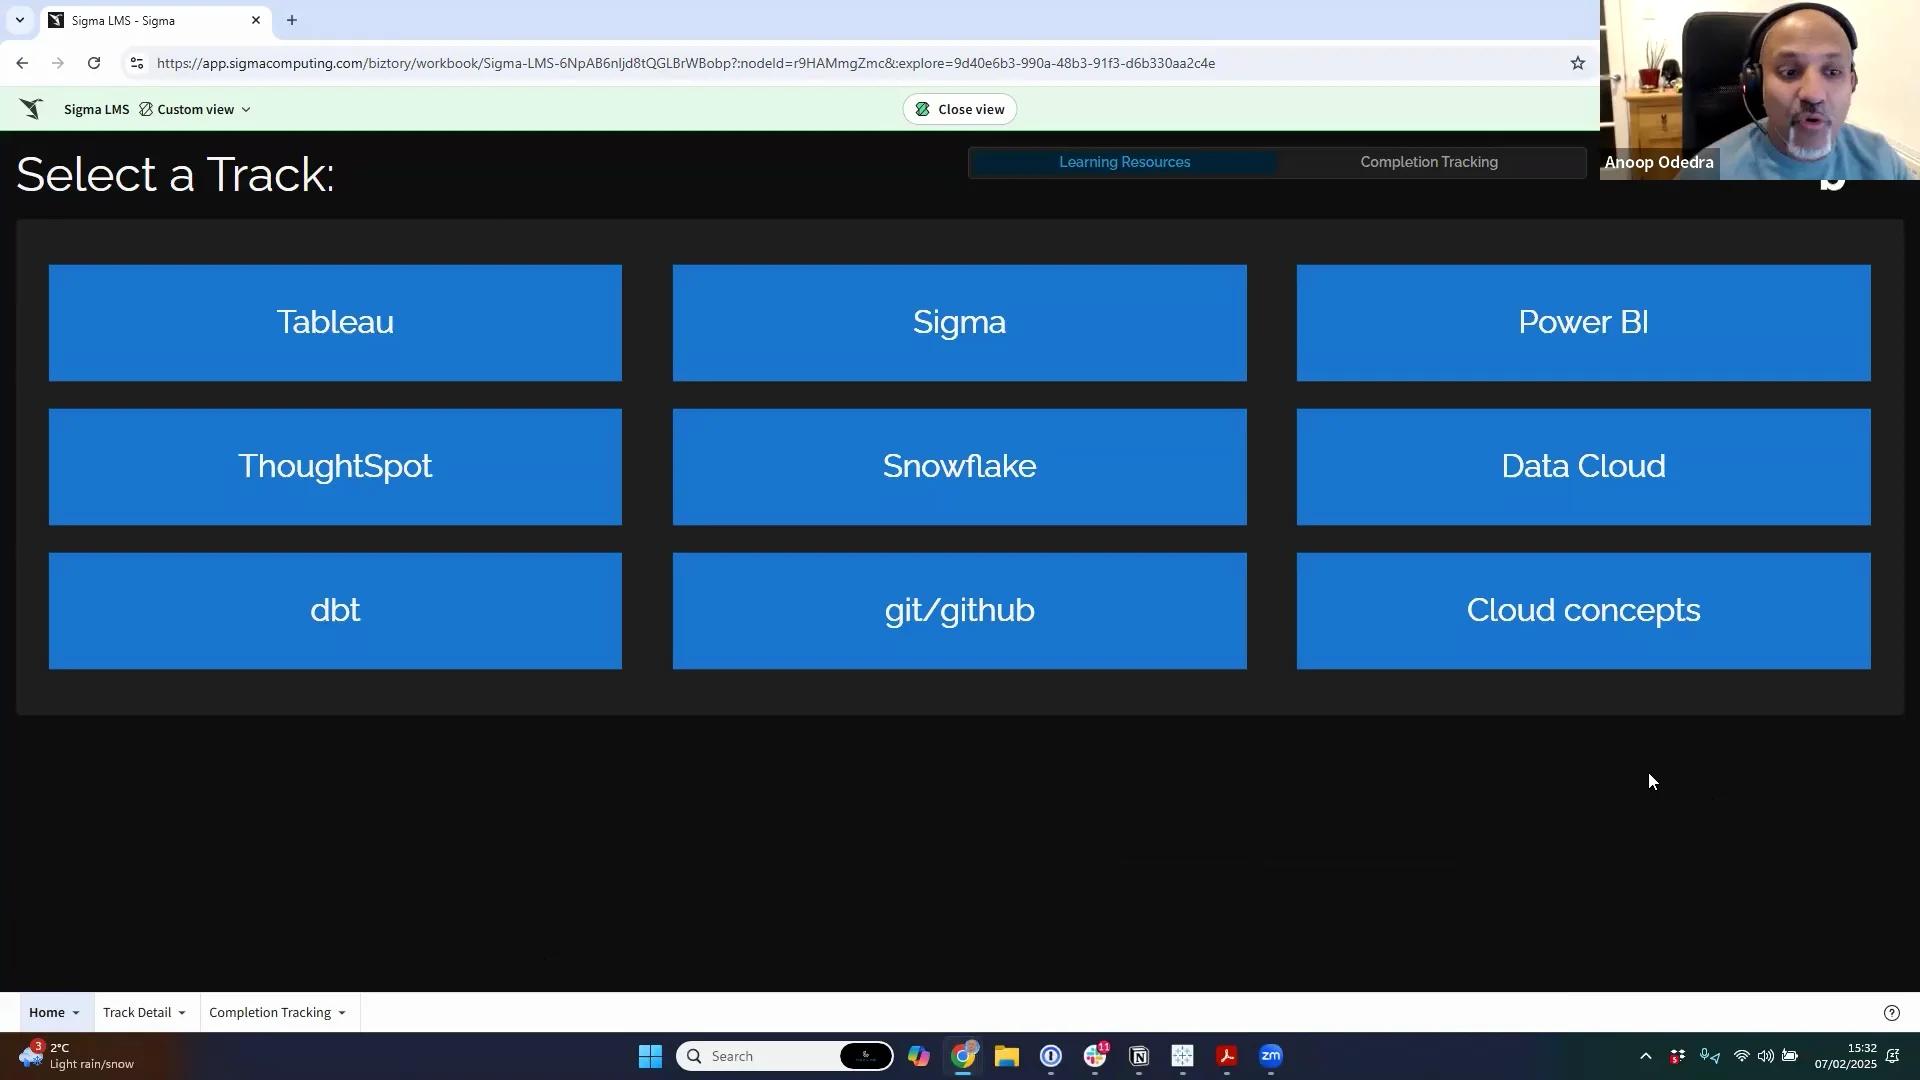Click the red badge tray icon
The width and height of the screenshot is (1920, 1080).
pos(1678,1056)
